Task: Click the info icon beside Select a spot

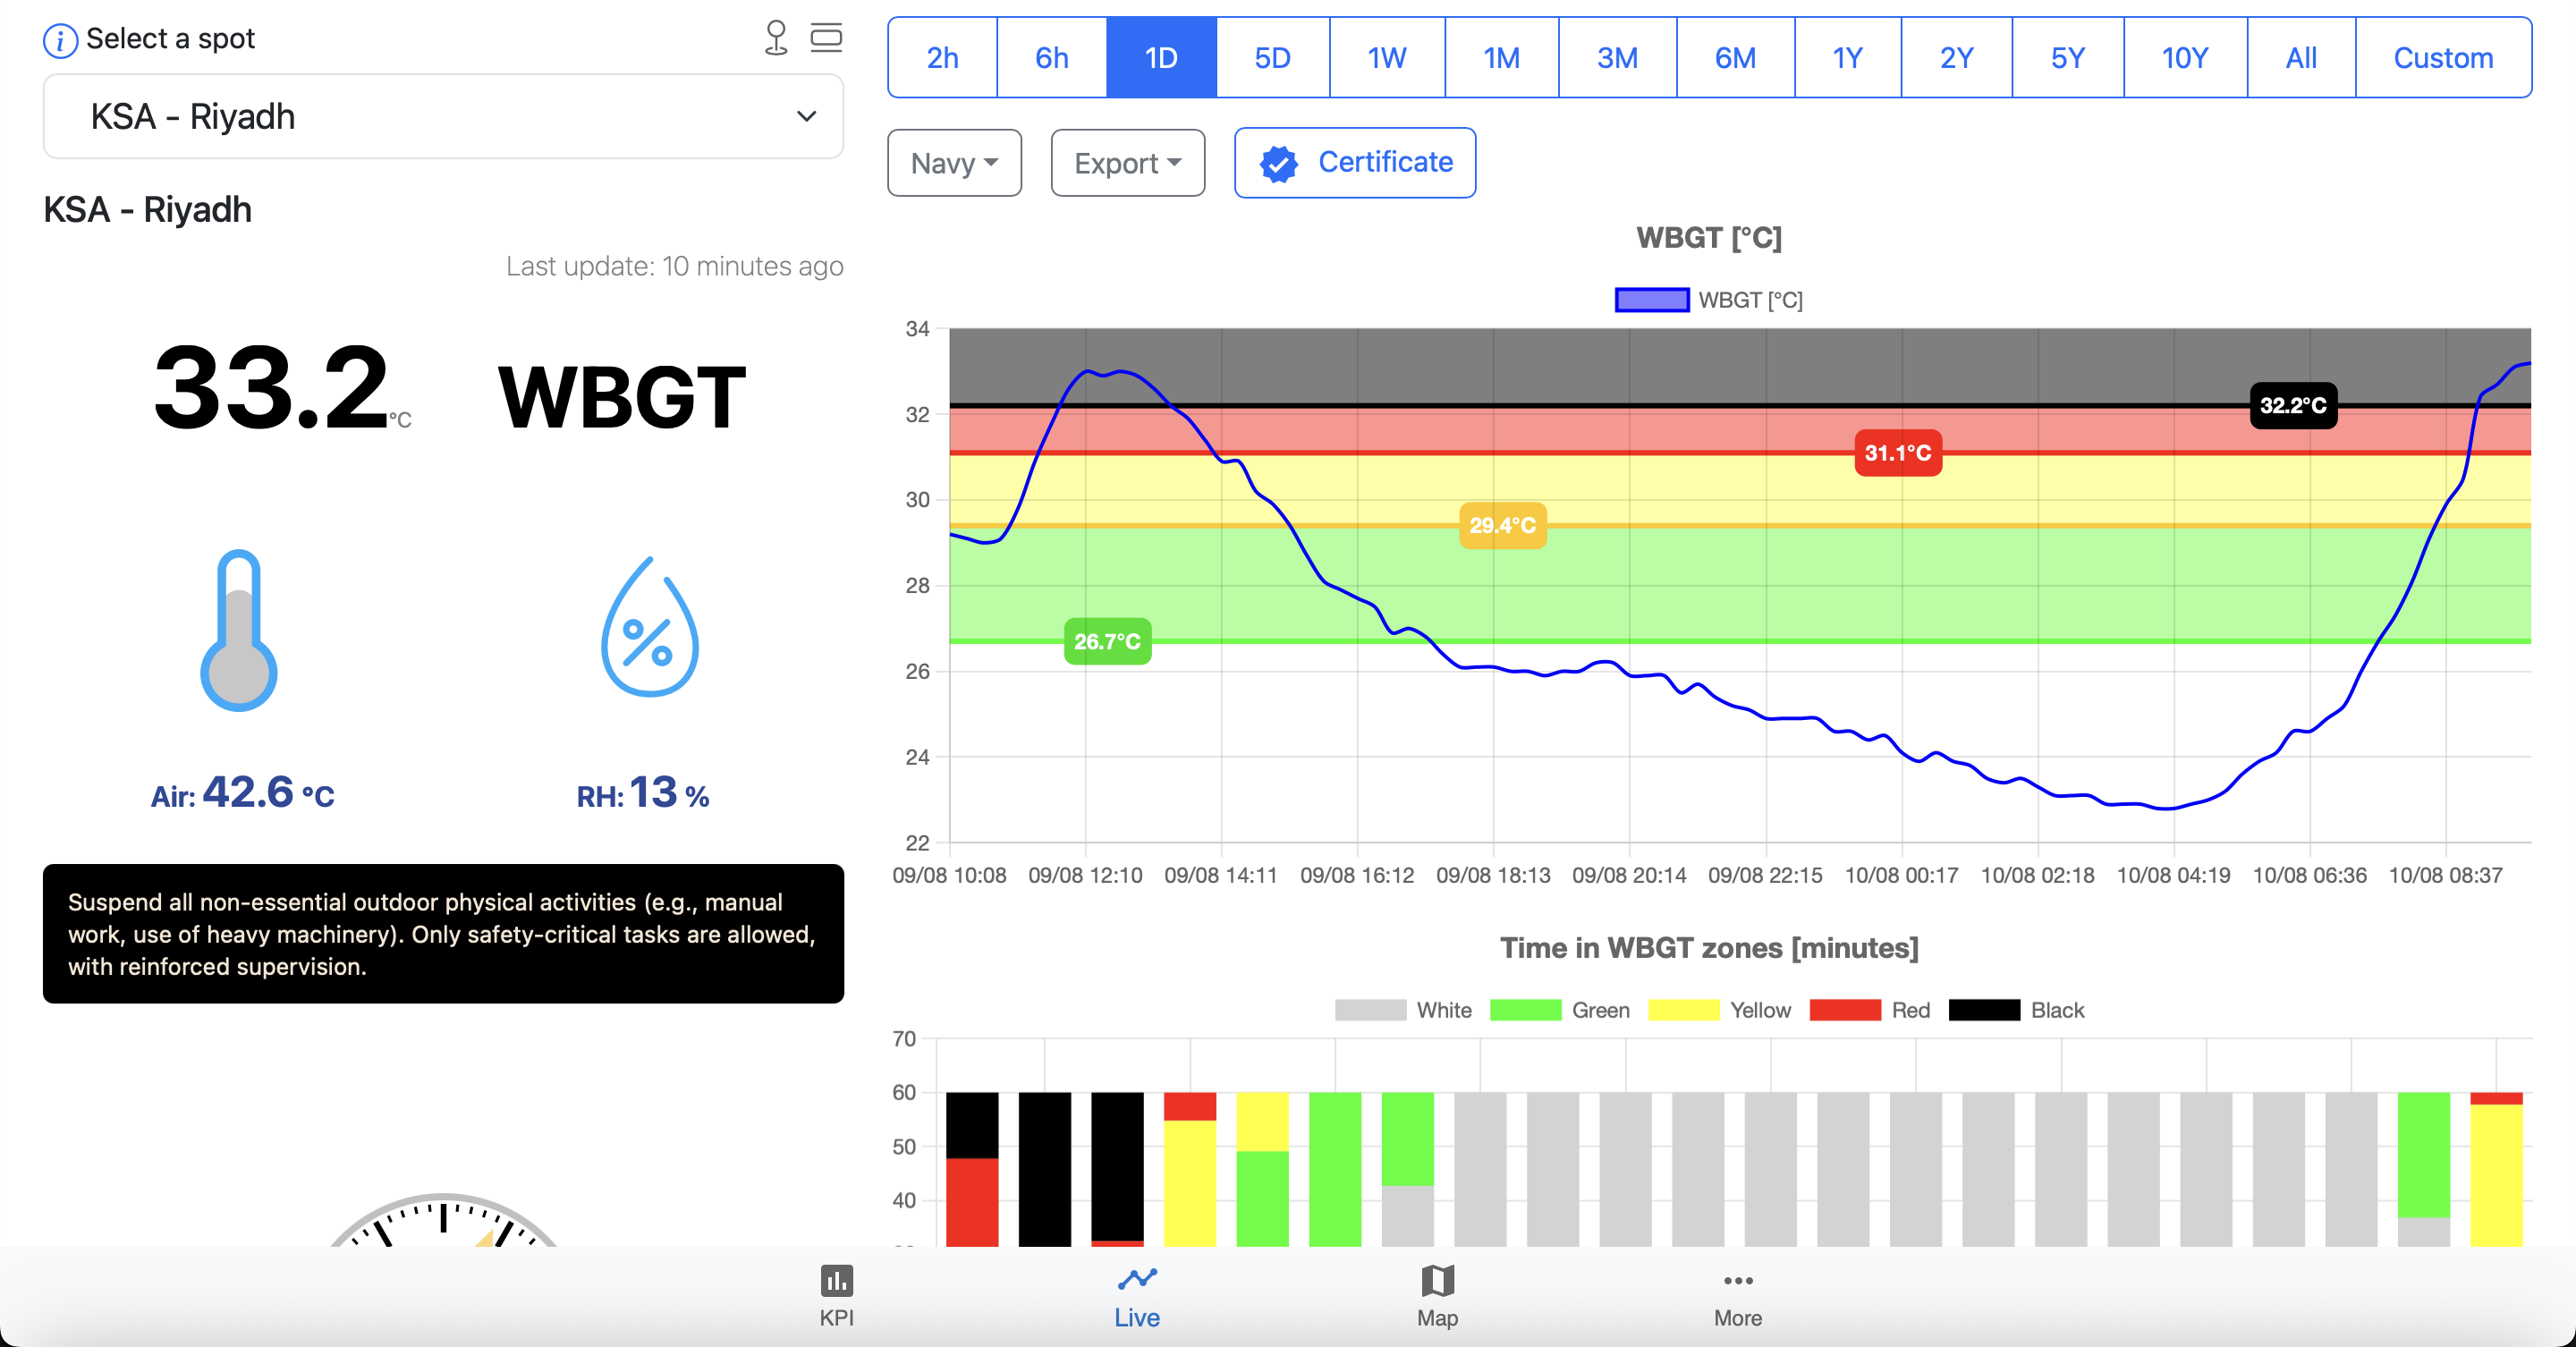Action: pos(60,40)
